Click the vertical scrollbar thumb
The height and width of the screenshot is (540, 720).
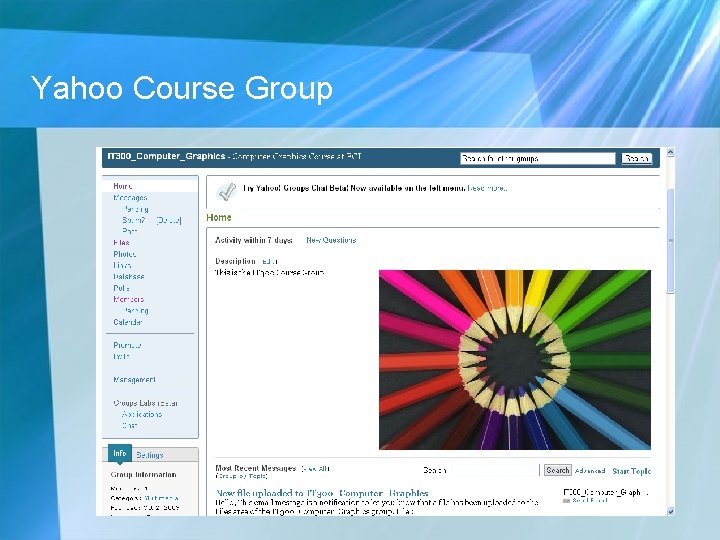pos(670,241)
